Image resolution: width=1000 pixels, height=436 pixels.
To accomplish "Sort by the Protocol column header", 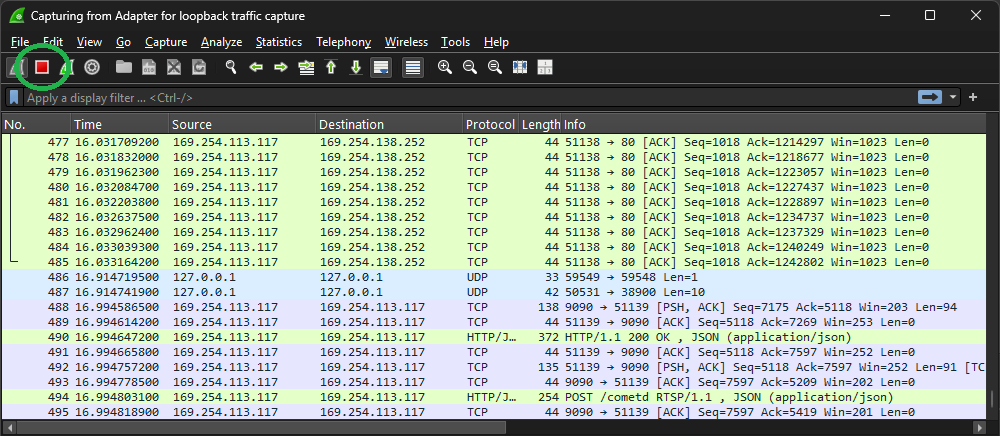I will coord(491,124).
